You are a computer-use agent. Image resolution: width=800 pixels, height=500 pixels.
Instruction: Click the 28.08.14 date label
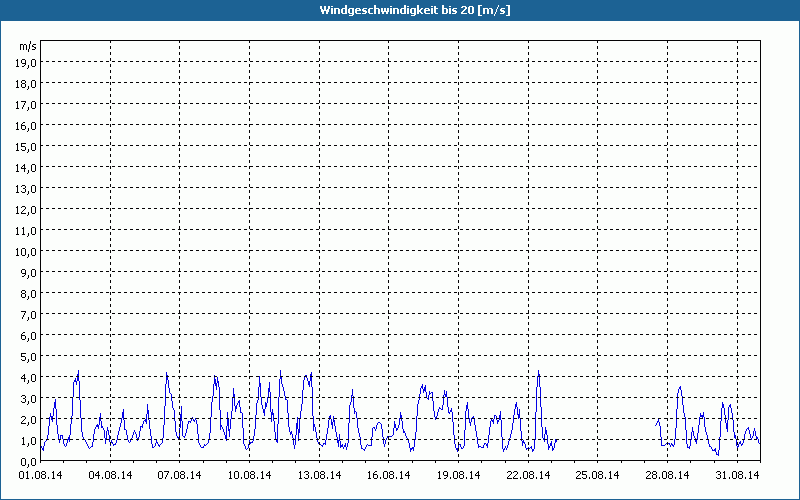point(667,475)
